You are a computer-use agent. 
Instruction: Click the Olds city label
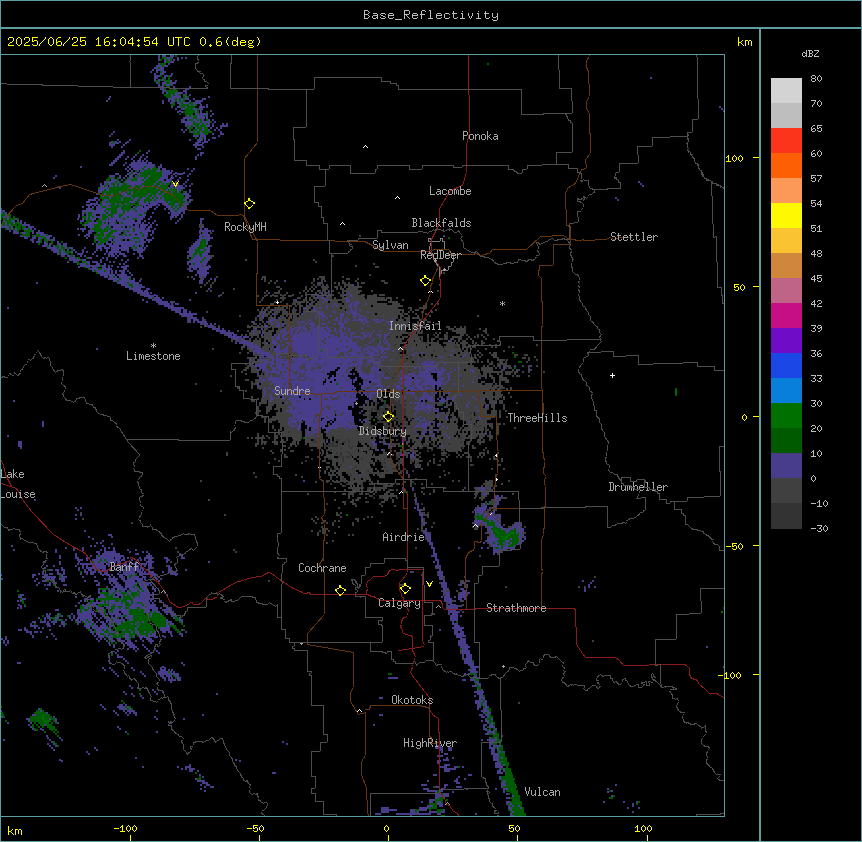pos(388,394)
